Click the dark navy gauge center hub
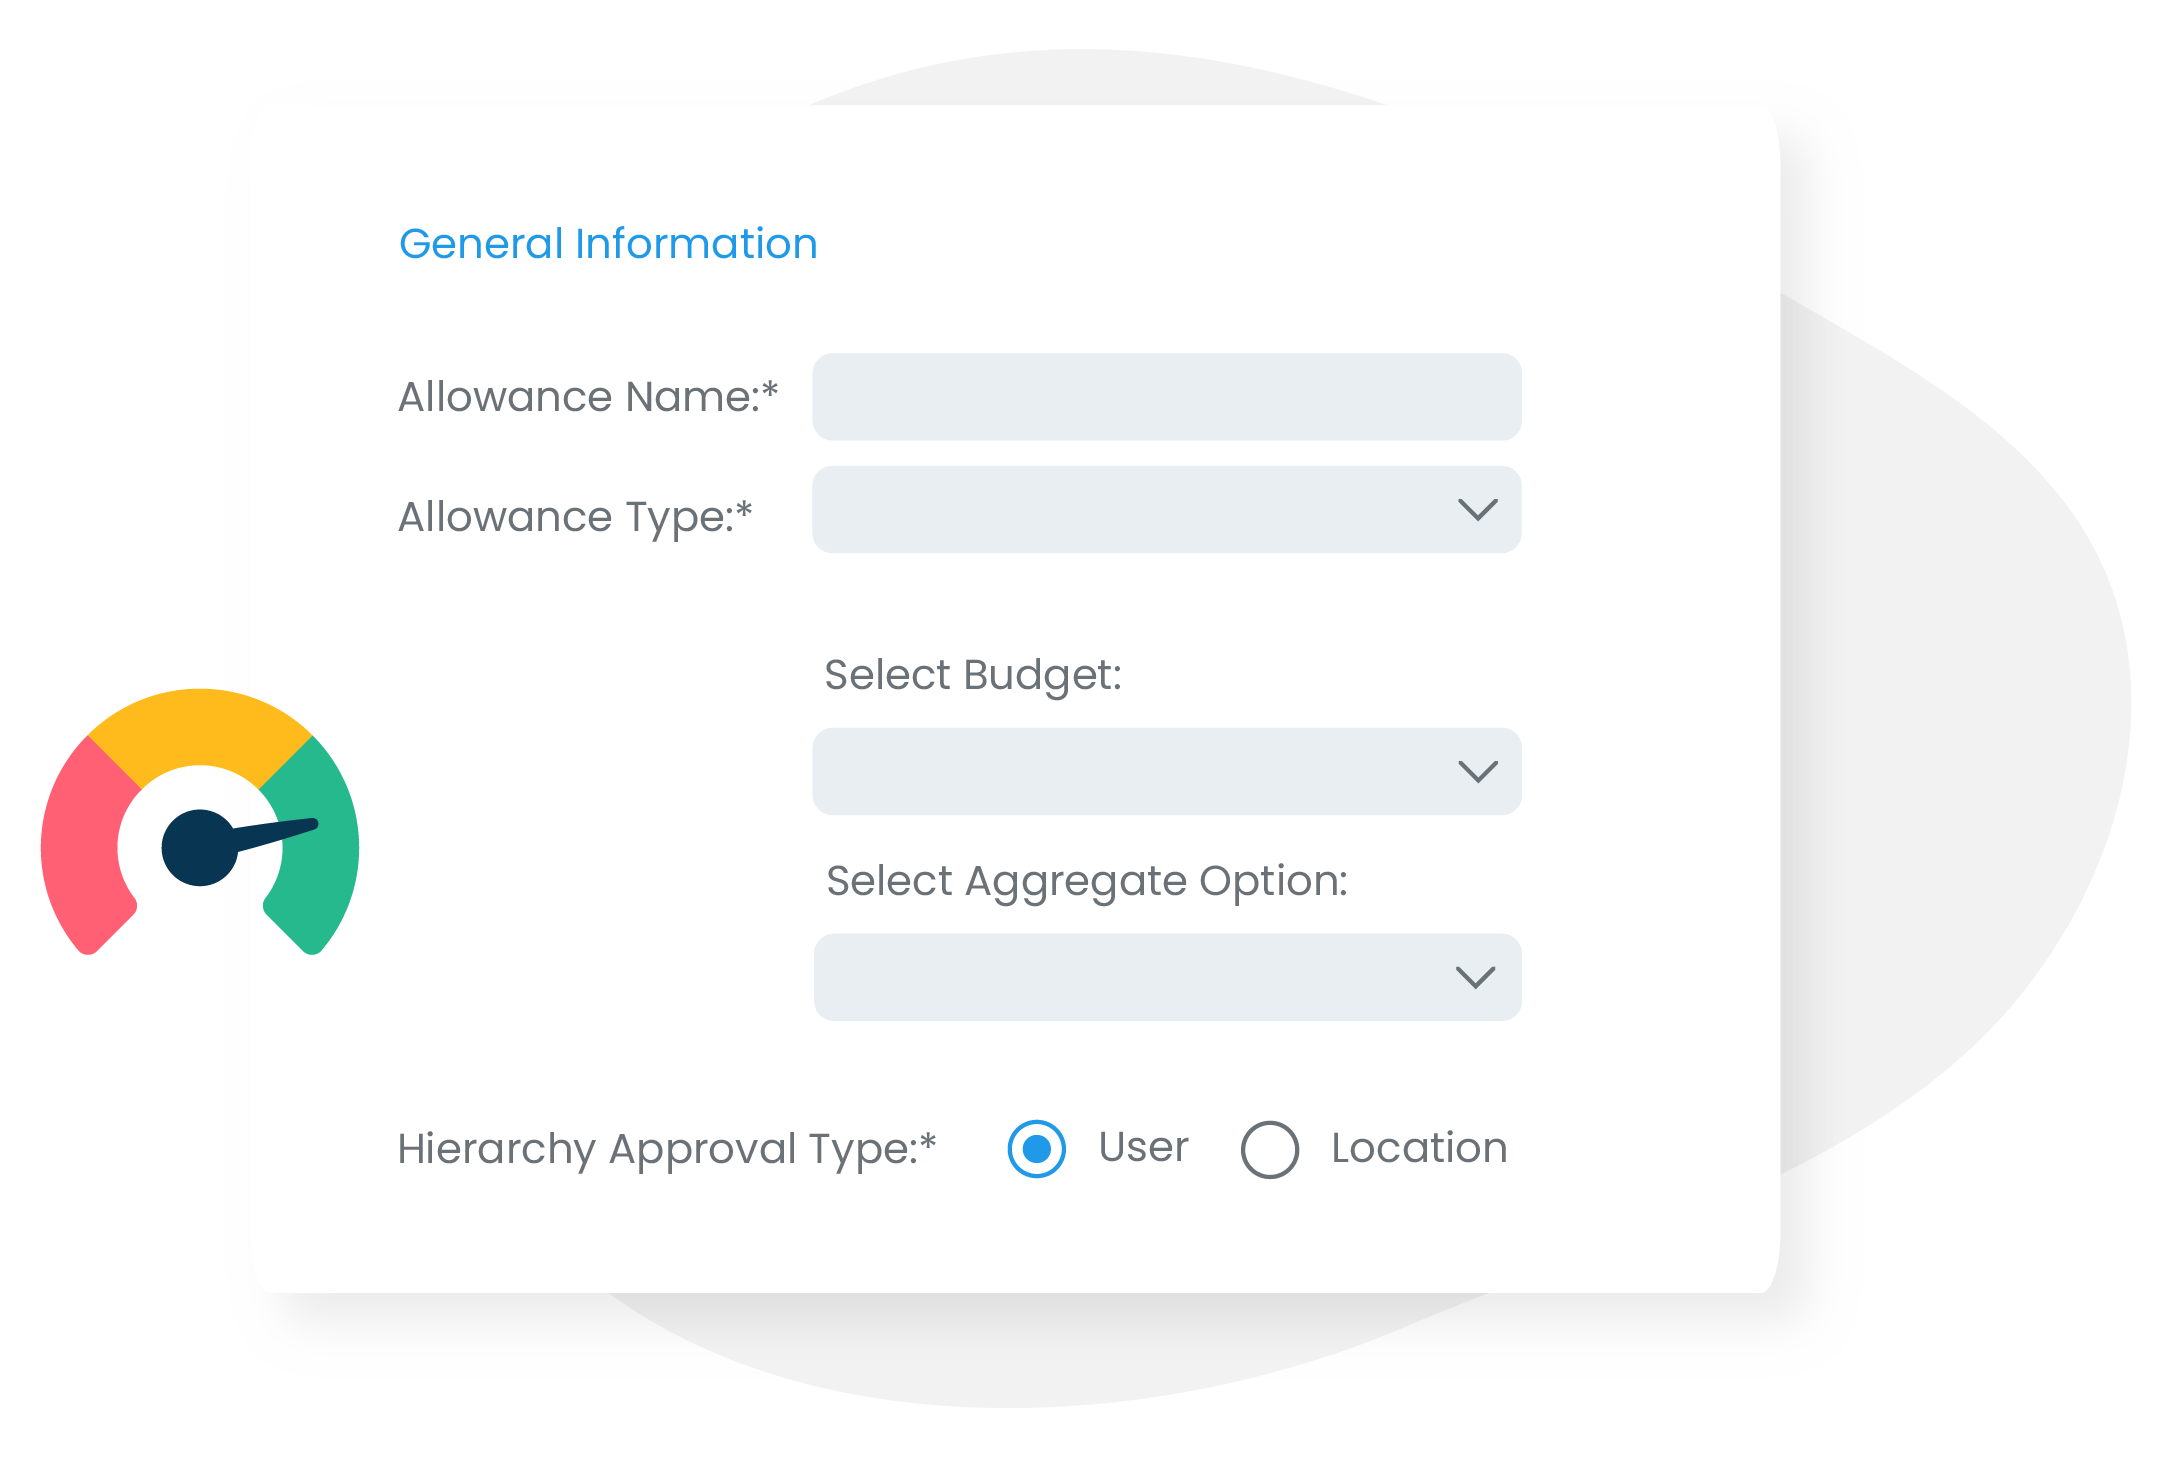 198,848
